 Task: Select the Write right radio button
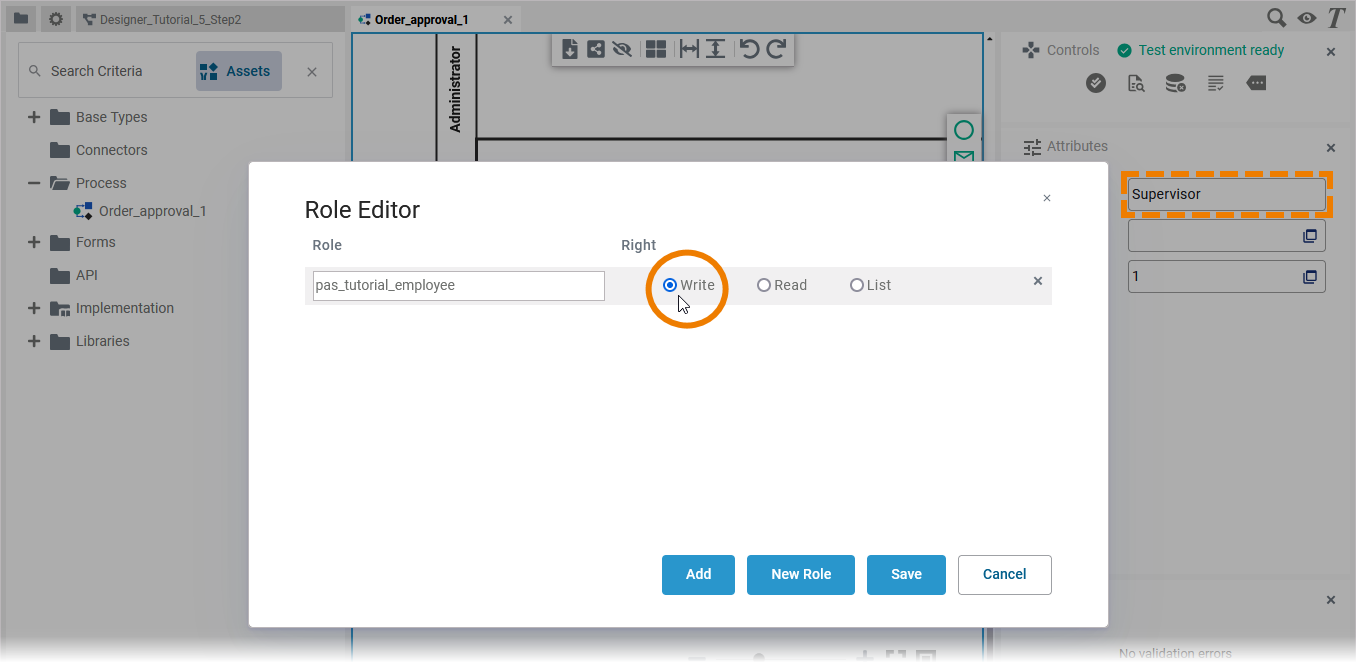click(670, 285)
